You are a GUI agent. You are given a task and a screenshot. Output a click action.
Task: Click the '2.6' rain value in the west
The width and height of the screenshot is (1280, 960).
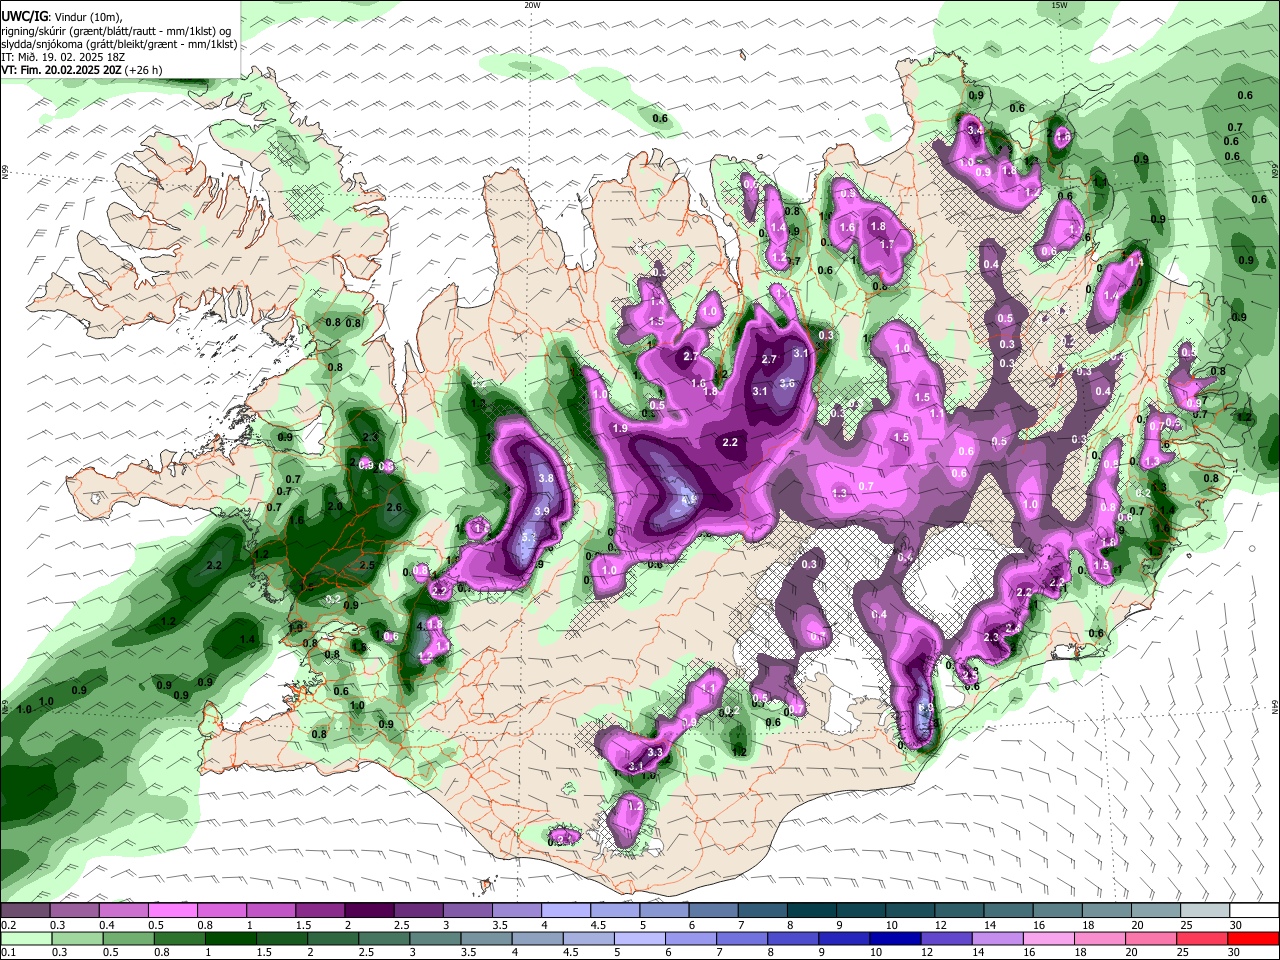pos(393,508)
